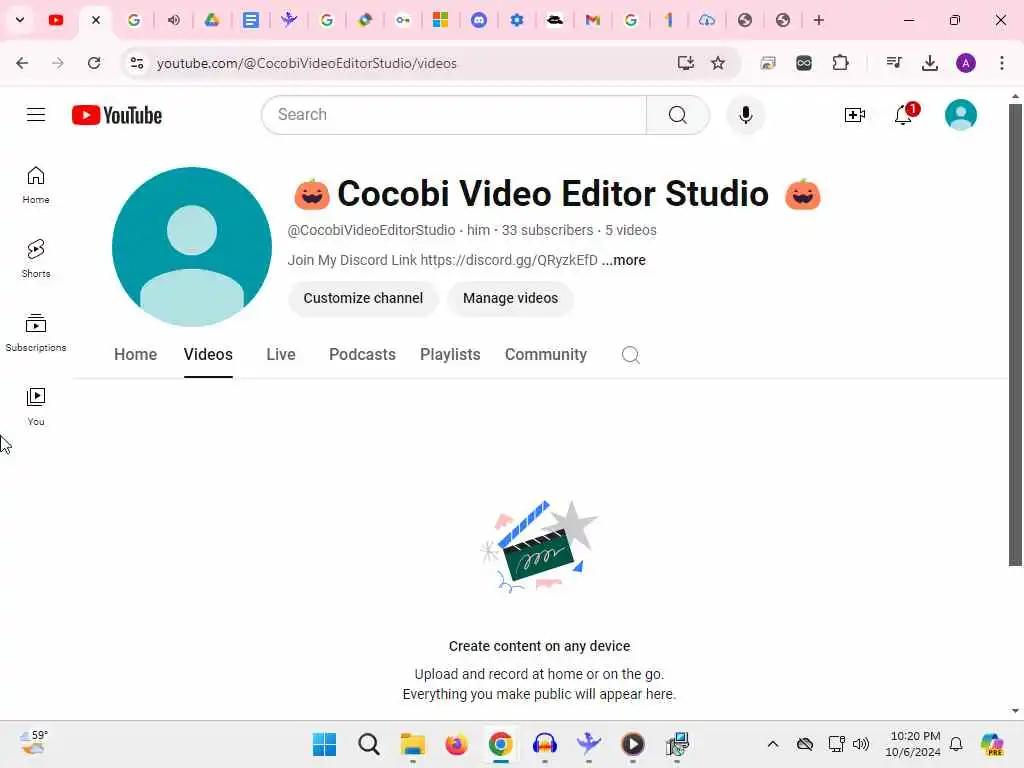Image resolution: width=1024 pixels, height=768 pixels.
Task: Click the Search input field
Action: (x=454, y=115)
